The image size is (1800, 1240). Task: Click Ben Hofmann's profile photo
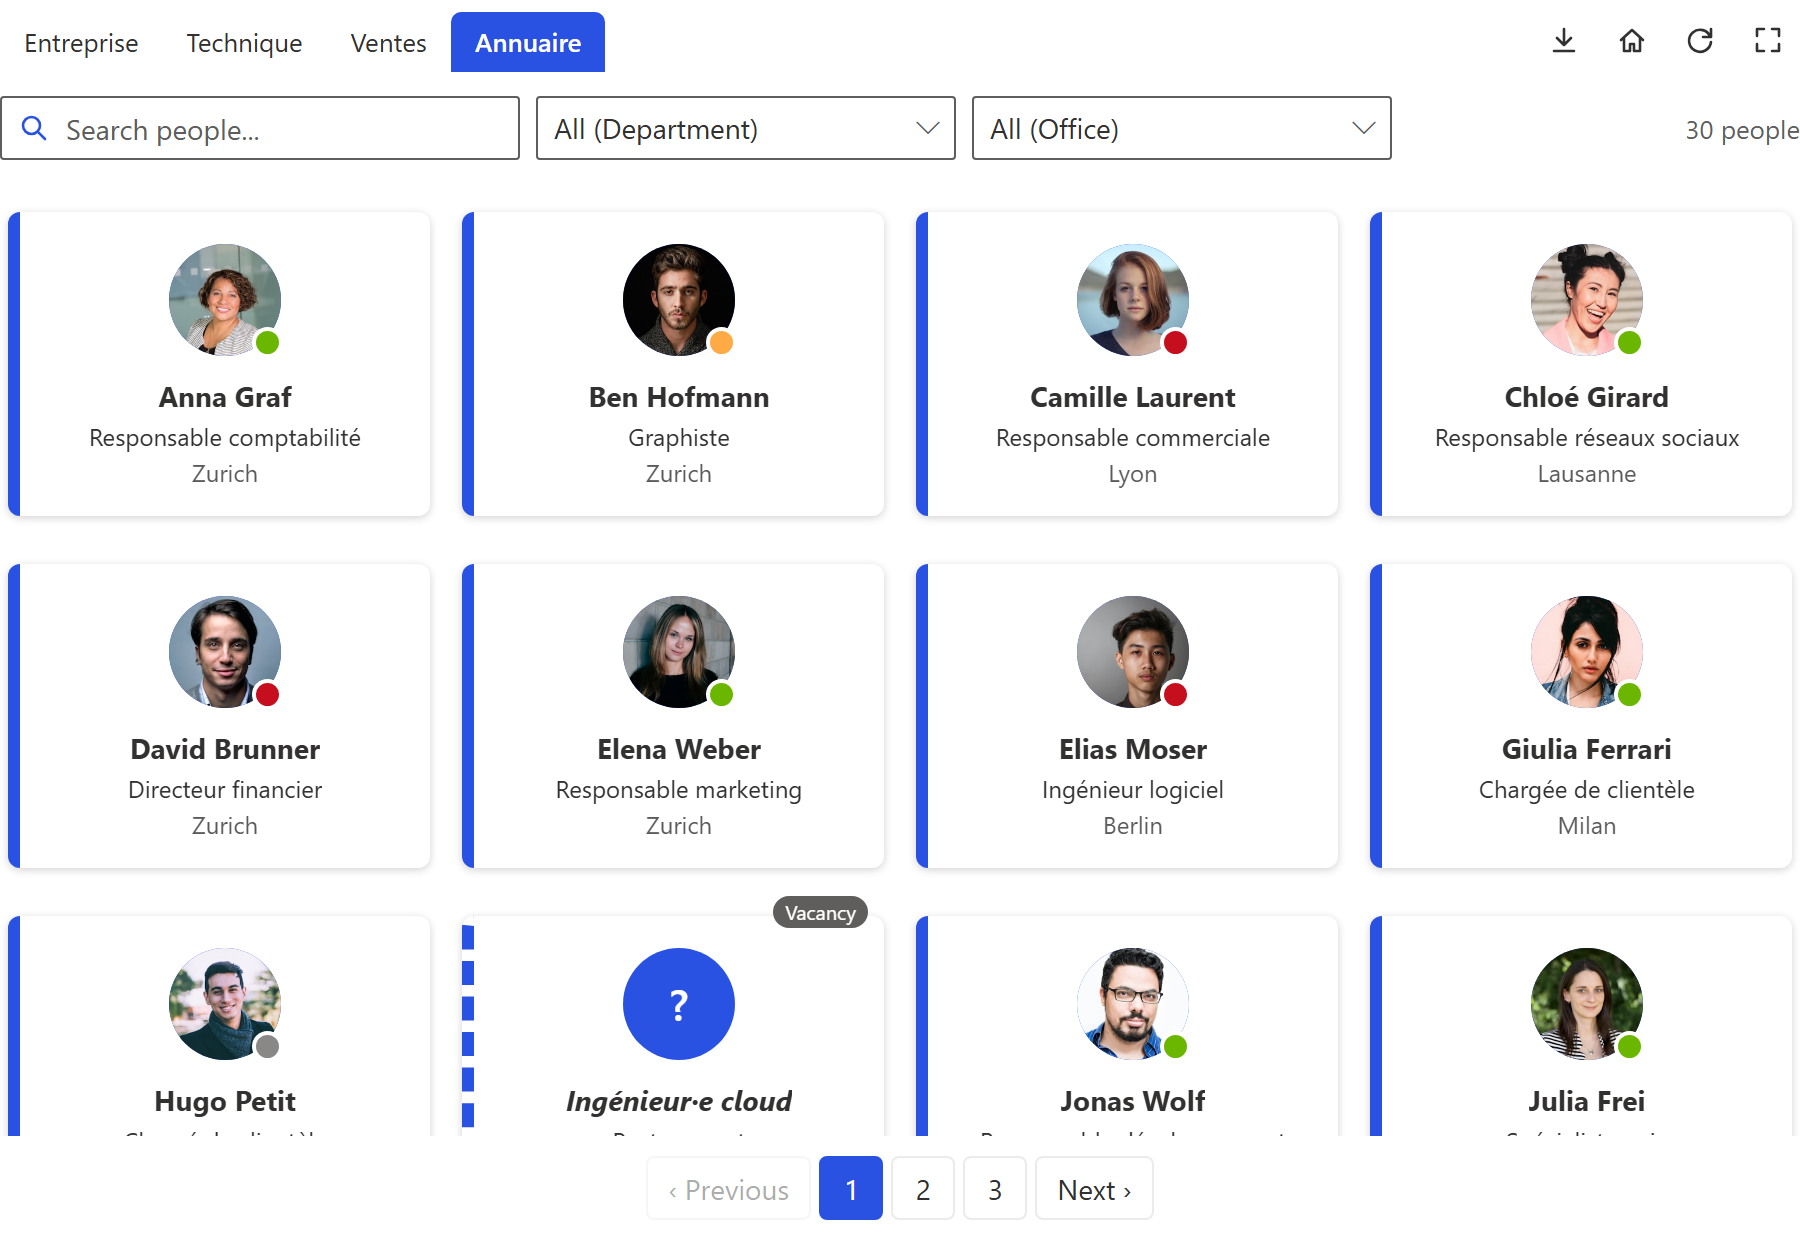point(679,300)
